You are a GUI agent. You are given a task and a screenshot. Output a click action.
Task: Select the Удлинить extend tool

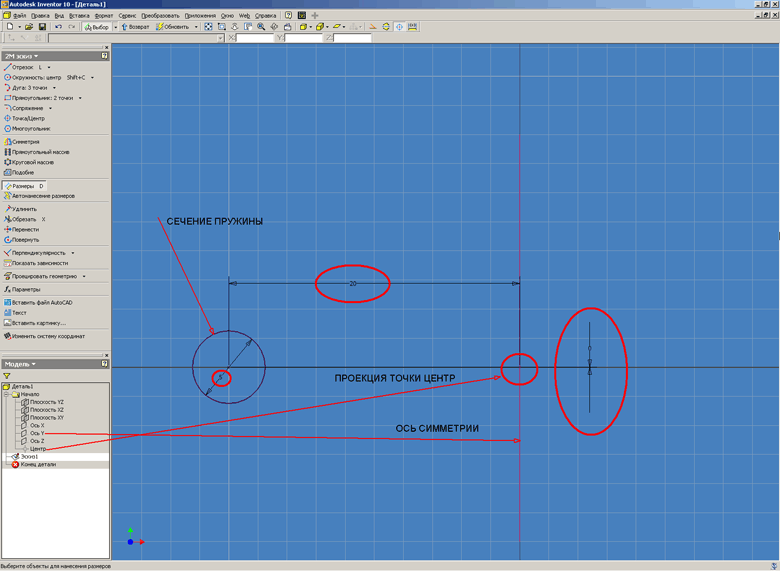[20, 209]
